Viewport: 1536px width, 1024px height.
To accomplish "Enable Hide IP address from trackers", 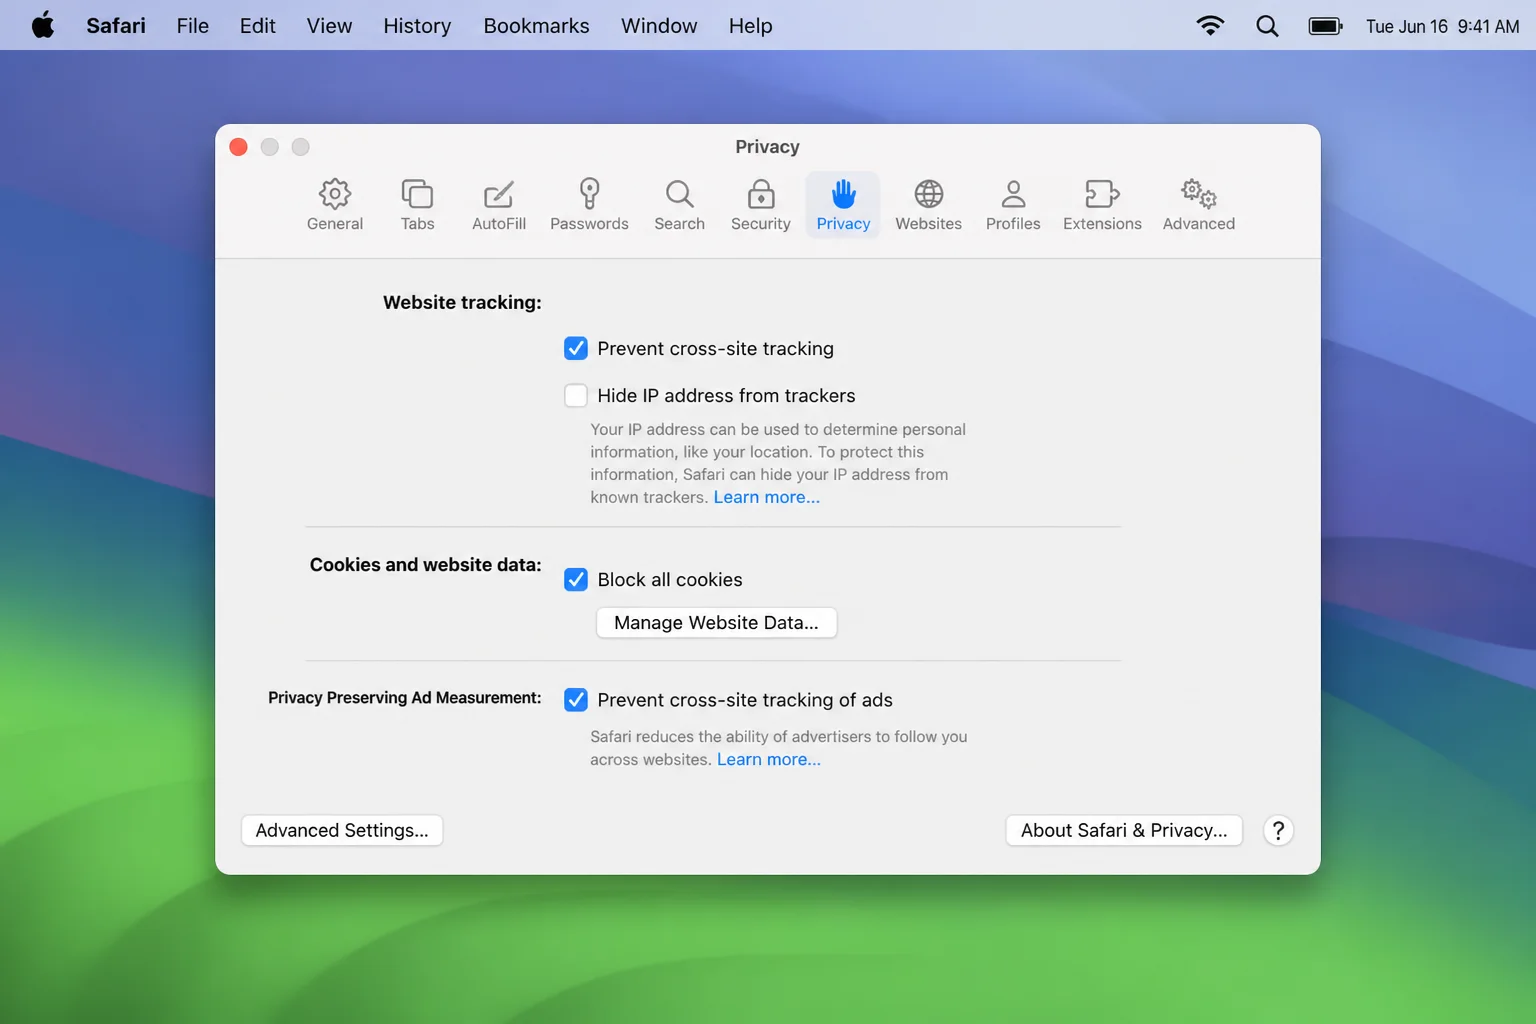I will (576, 395).
